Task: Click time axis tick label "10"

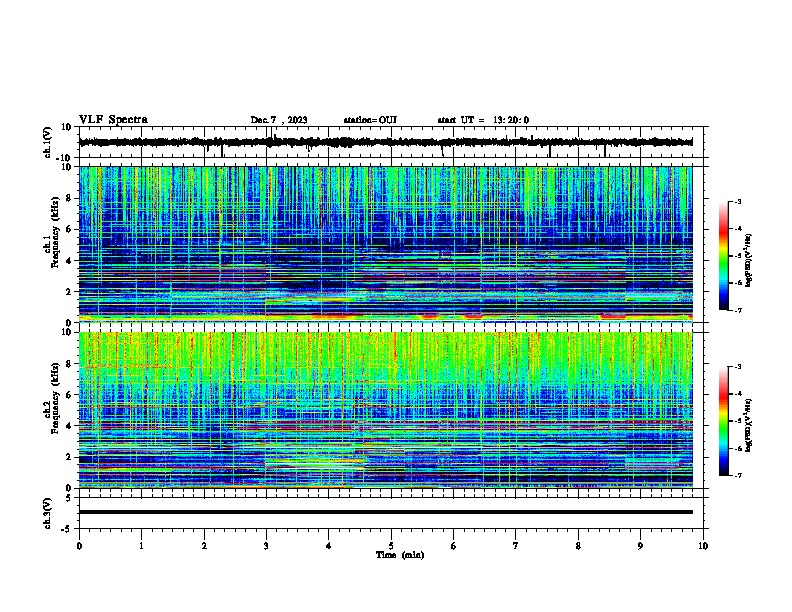Action: (x=703, y=546)
